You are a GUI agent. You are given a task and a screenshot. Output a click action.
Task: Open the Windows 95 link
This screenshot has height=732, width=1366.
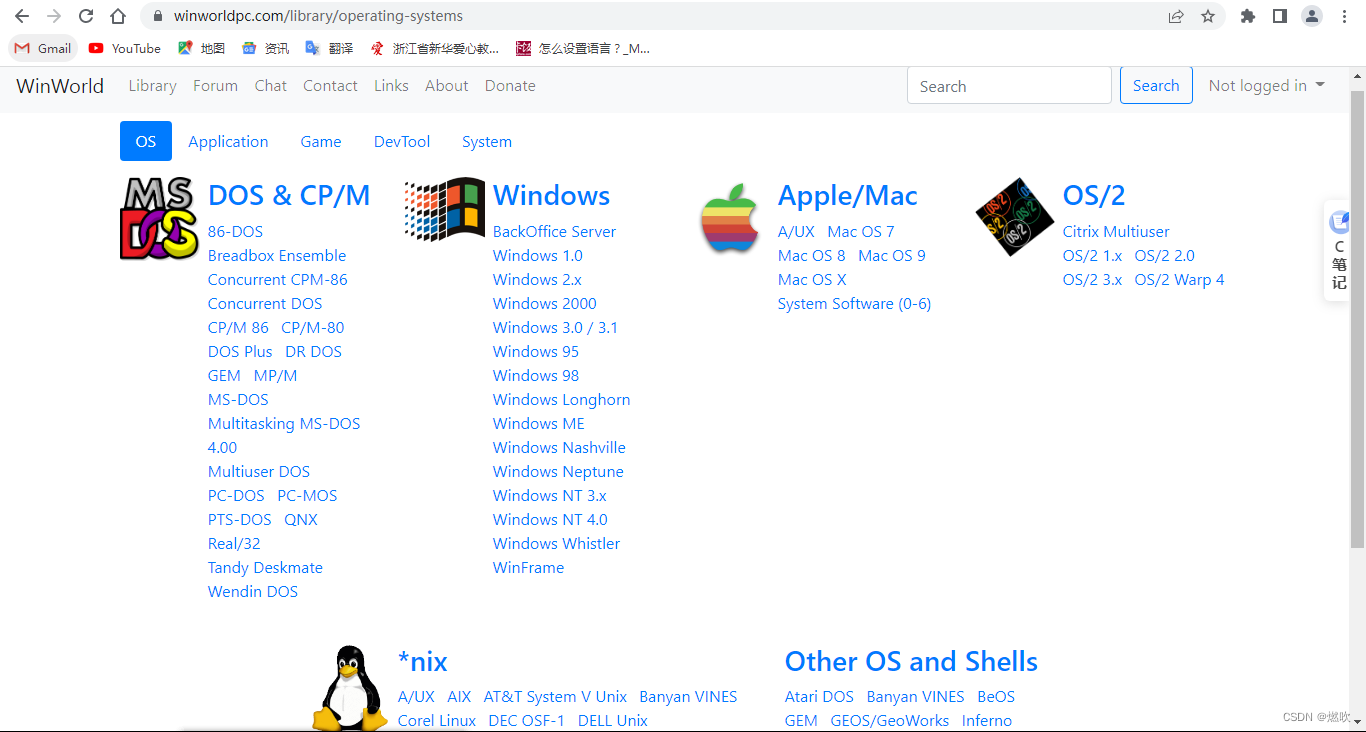pos(535,351)
